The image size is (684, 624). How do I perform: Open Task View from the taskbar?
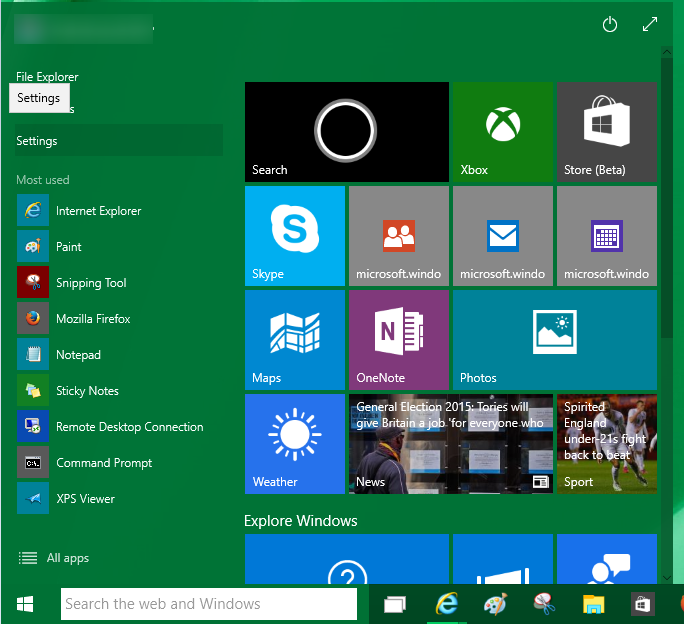pos(395,604)
